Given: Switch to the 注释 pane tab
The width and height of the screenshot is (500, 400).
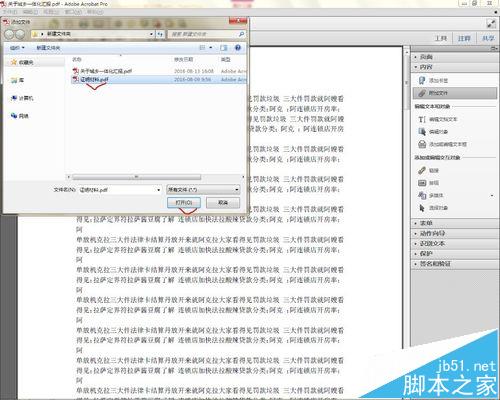Looking at the screenshot, I should coord(464,39).
